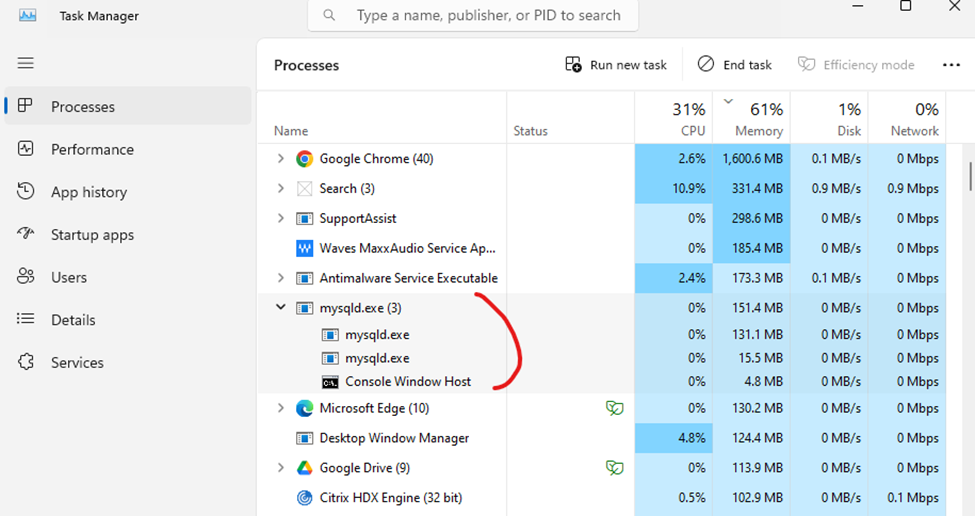The height and width of the screenshot is (516, 975).
Task: Click the End task button
Action: [735, 65]
